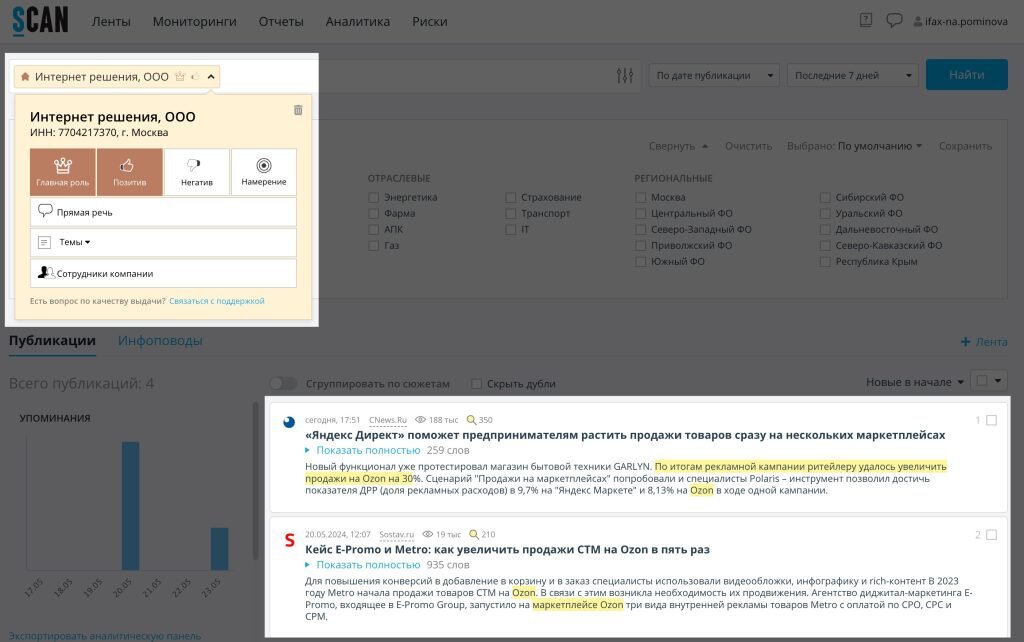Open the chat bubble icon in header

click(893, 20)
